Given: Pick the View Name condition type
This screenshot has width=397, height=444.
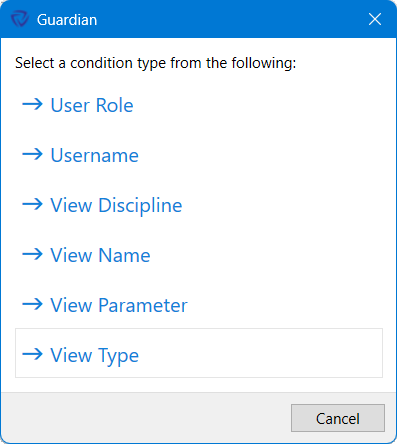Looking at the screenshot, I should [x=199, y=255].
